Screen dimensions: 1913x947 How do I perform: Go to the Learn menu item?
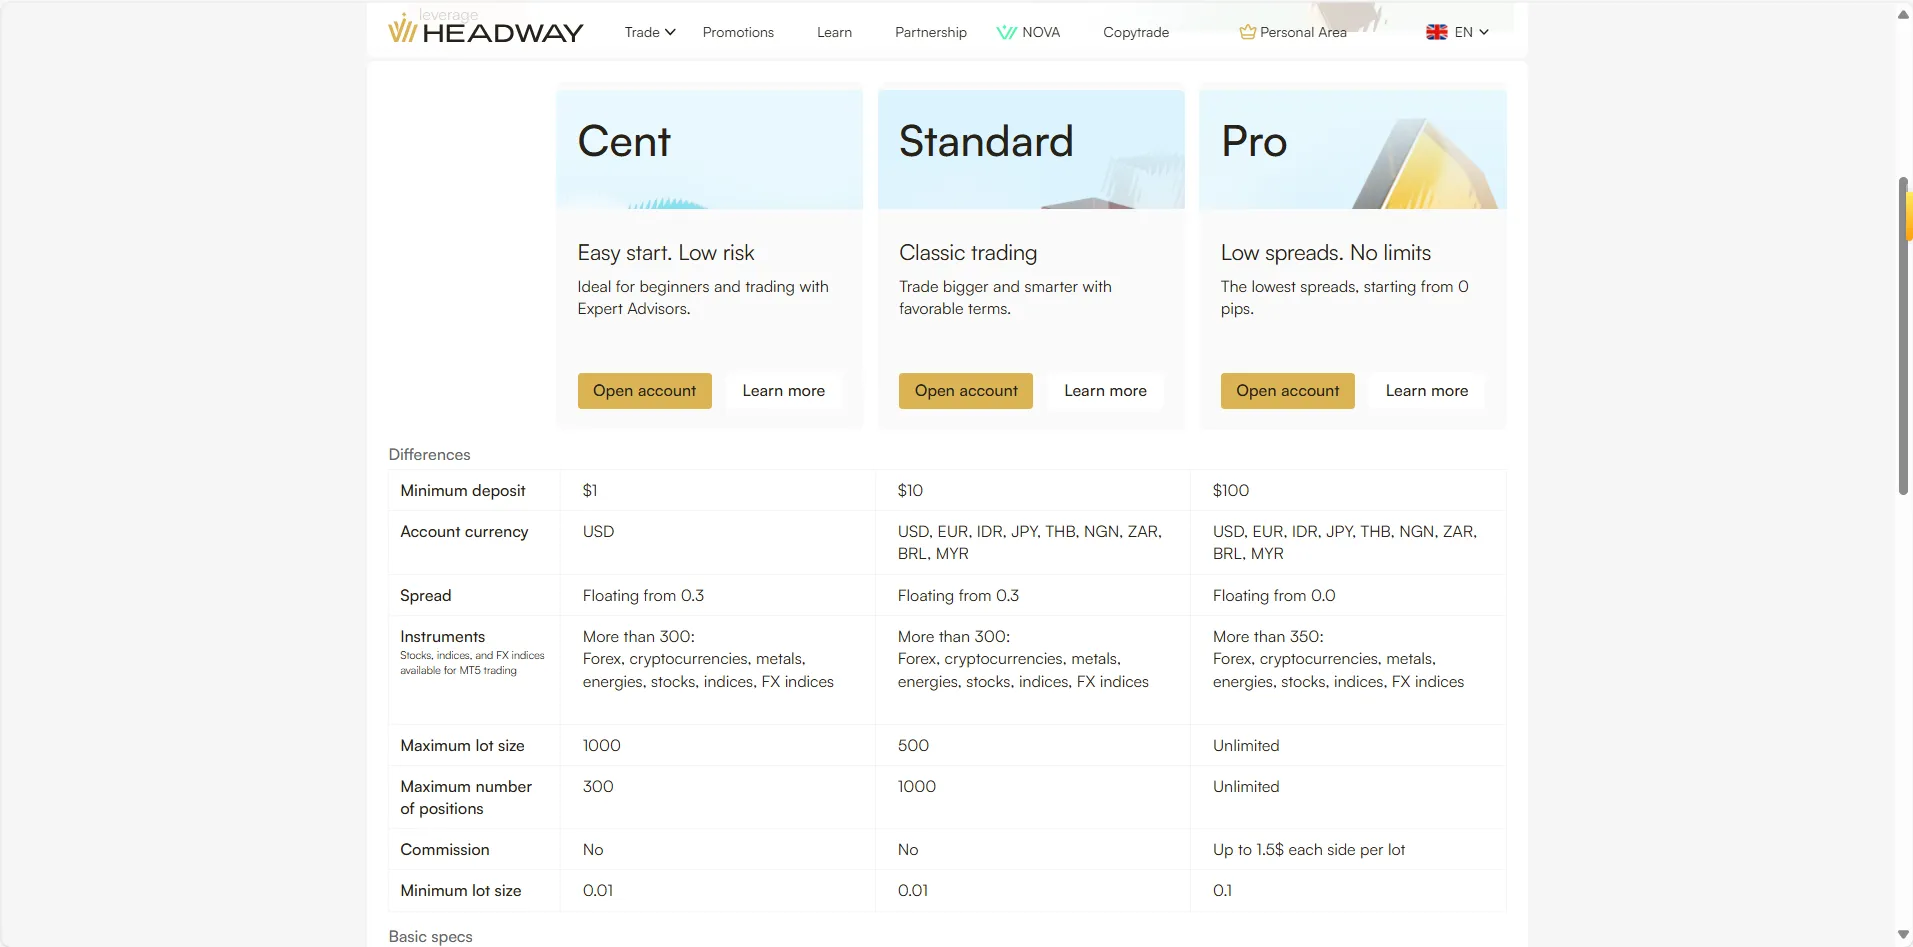coord(834,32)
